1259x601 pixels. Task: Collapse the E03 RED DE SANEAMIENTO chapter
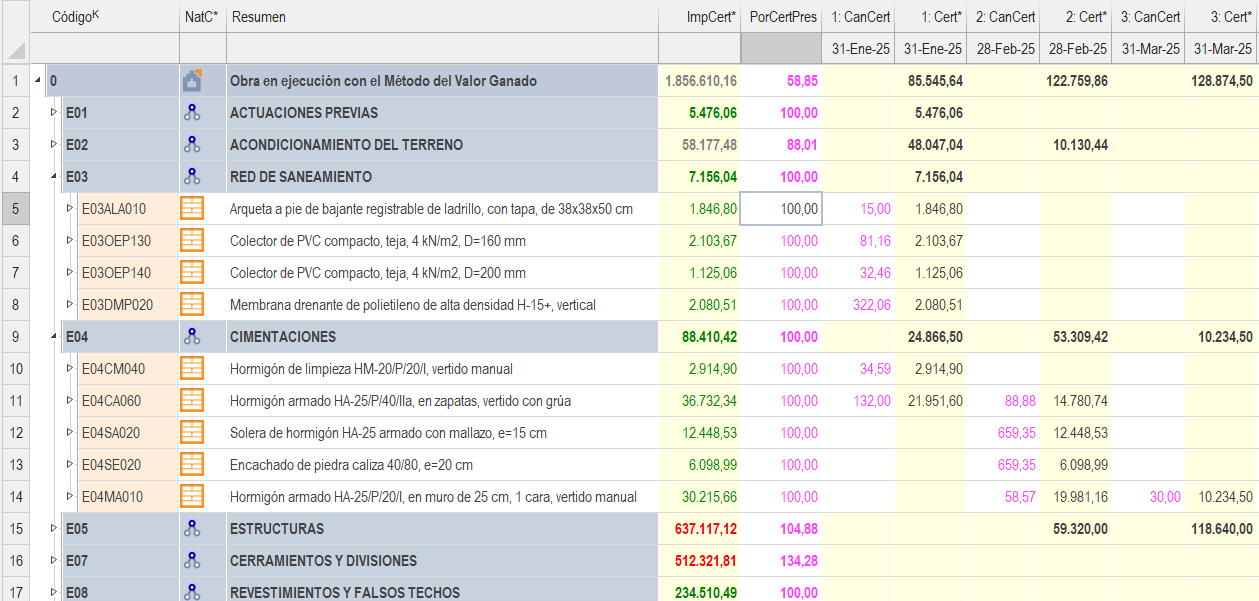pyautogui.click(x=55, y=177)
